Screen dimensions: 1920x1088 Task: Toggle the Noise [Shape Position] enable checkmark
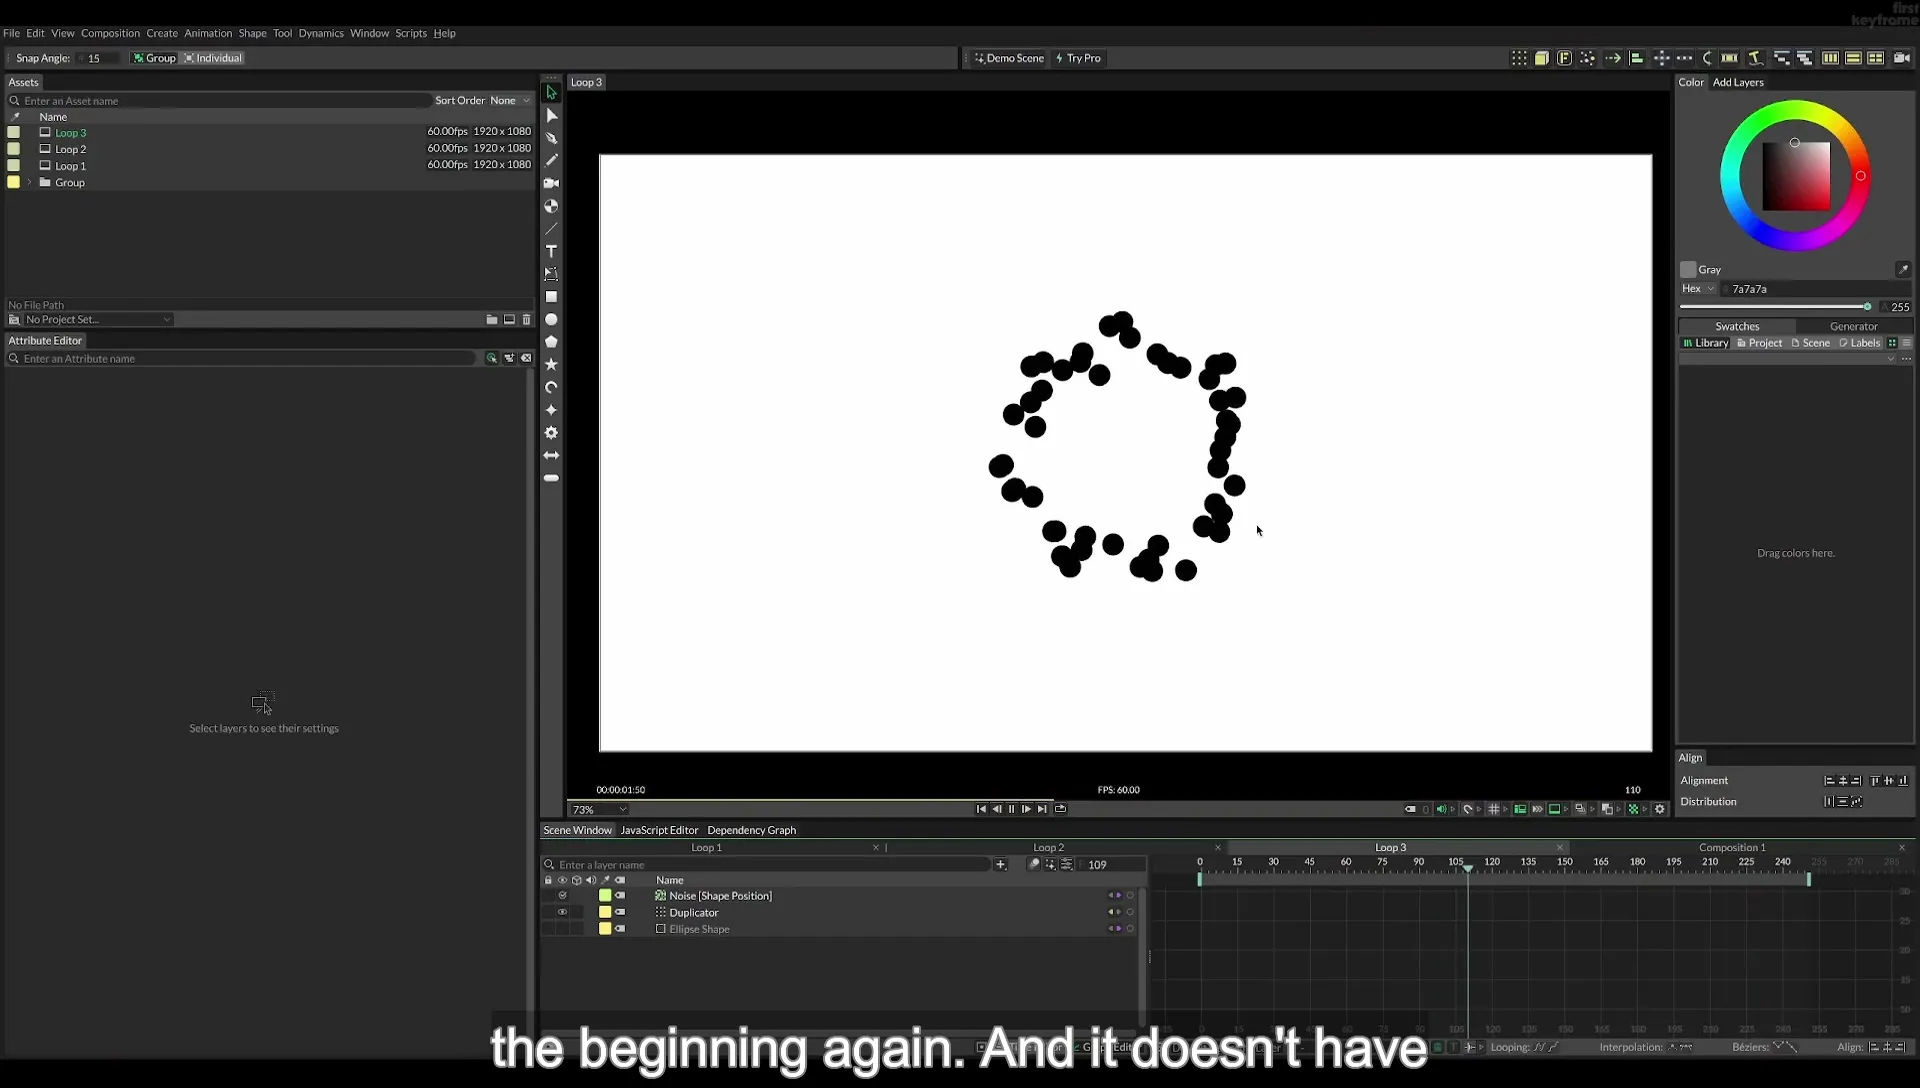562,896
